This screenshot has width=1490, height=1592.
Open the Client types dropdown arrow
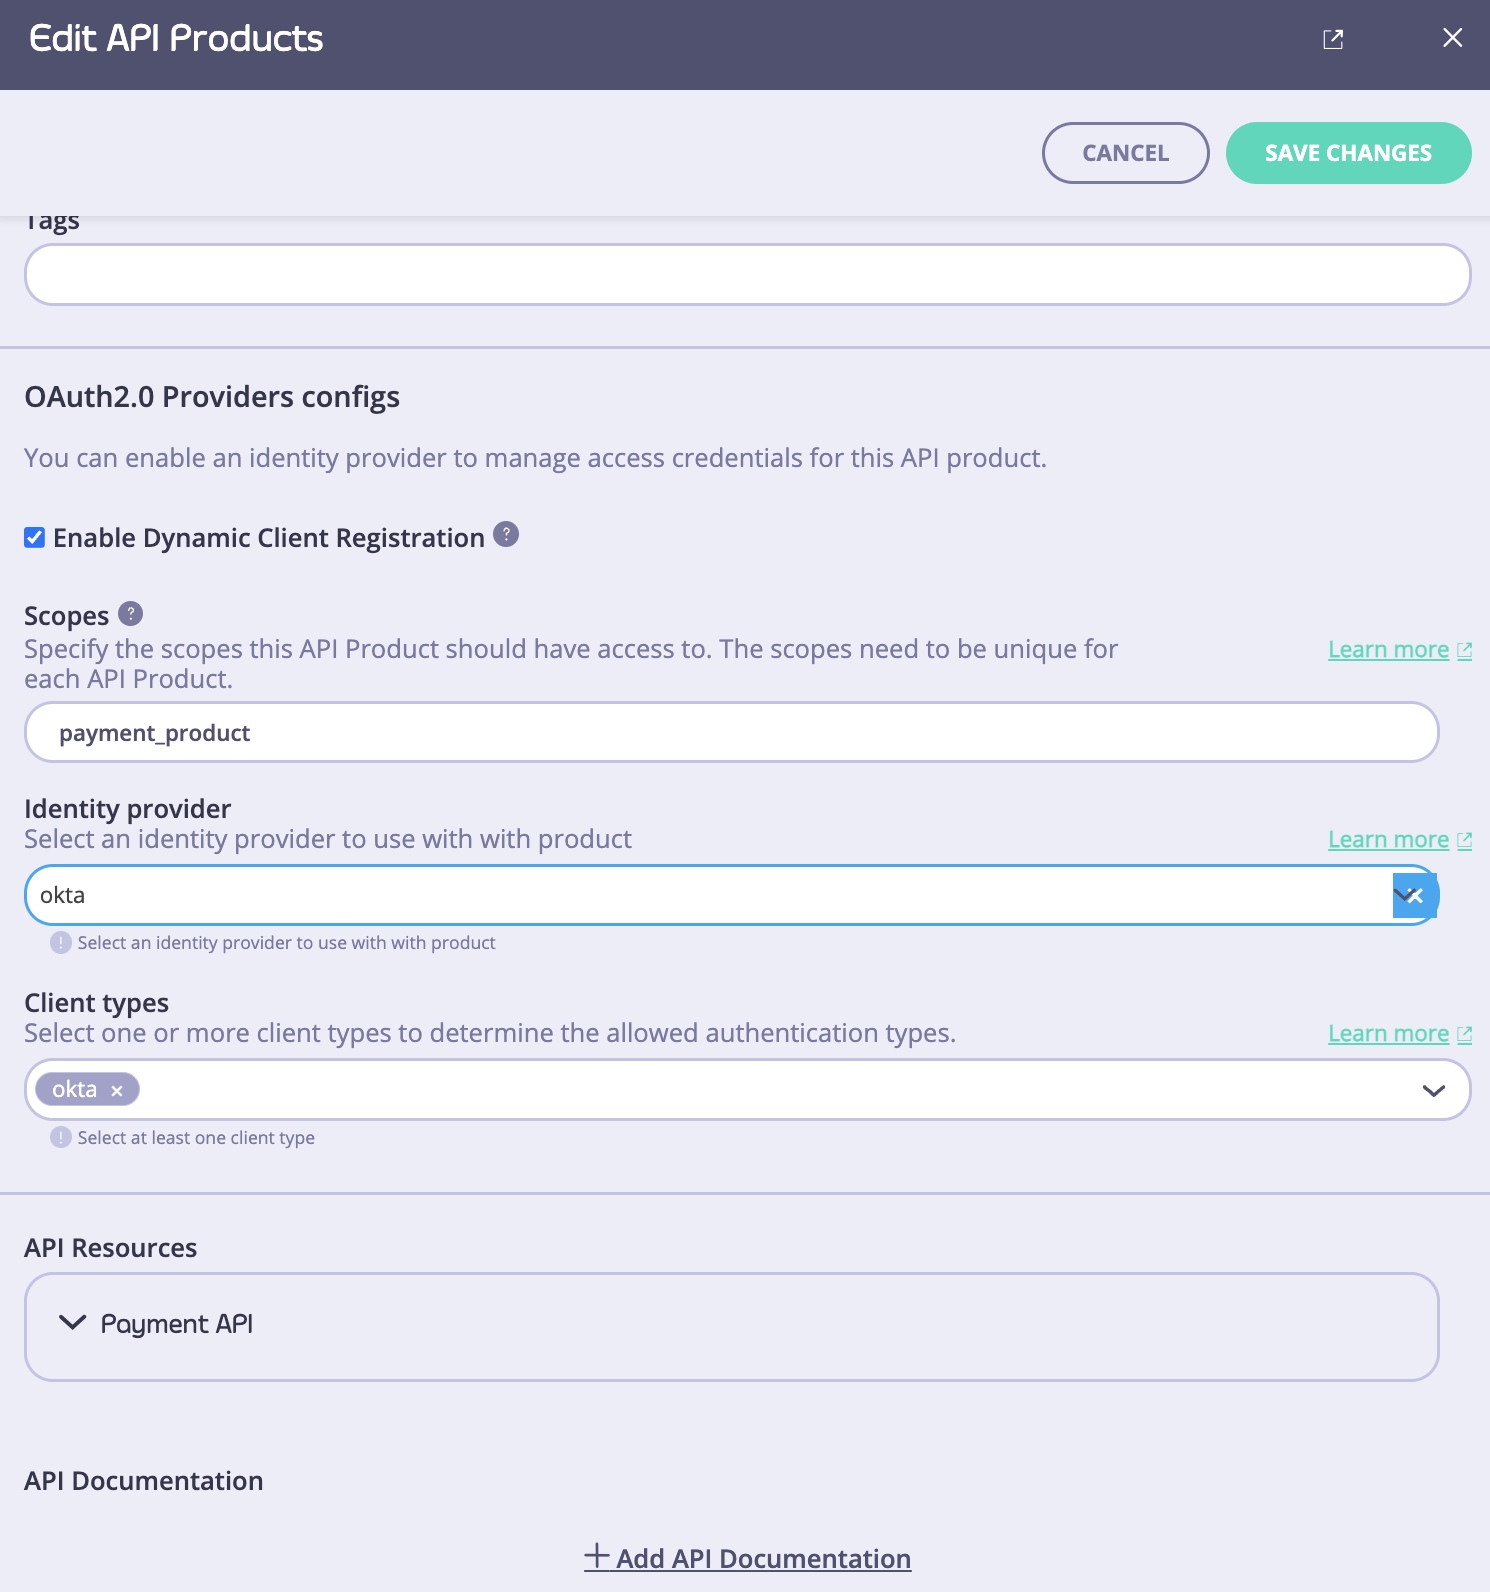click(1433, 1090)
